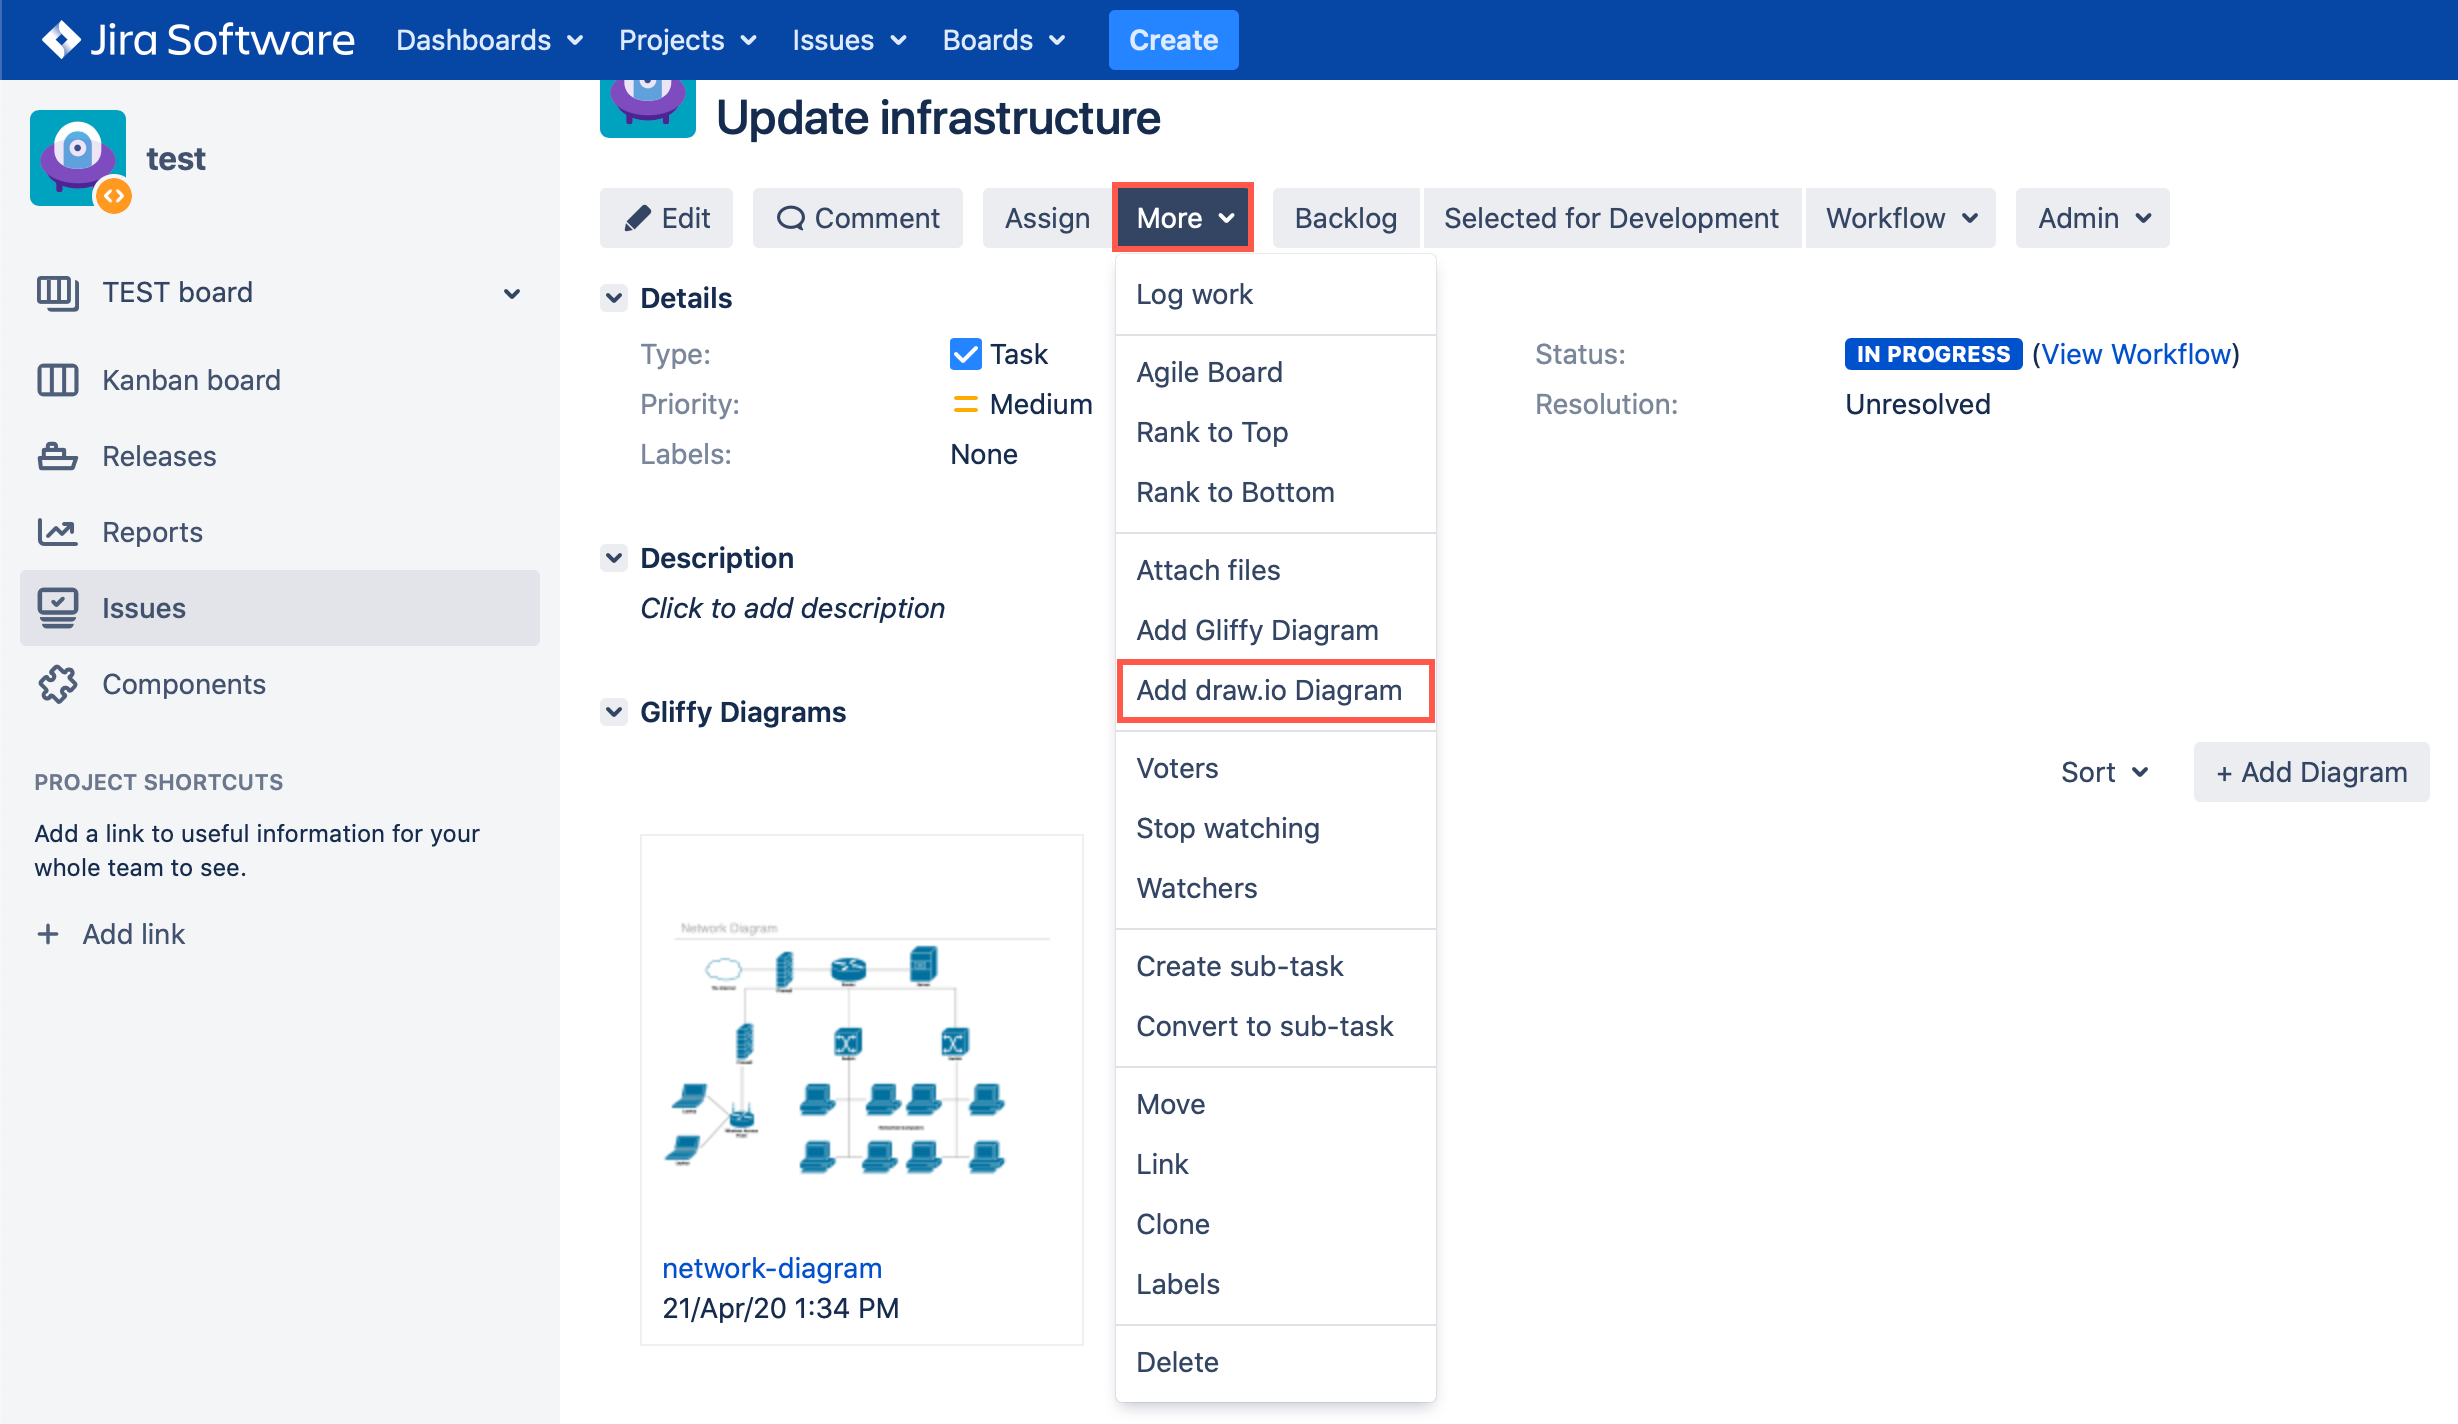Select the Kanban board icon in sidebar
Screen dimensions: 2458x1424
click(58, 380)
